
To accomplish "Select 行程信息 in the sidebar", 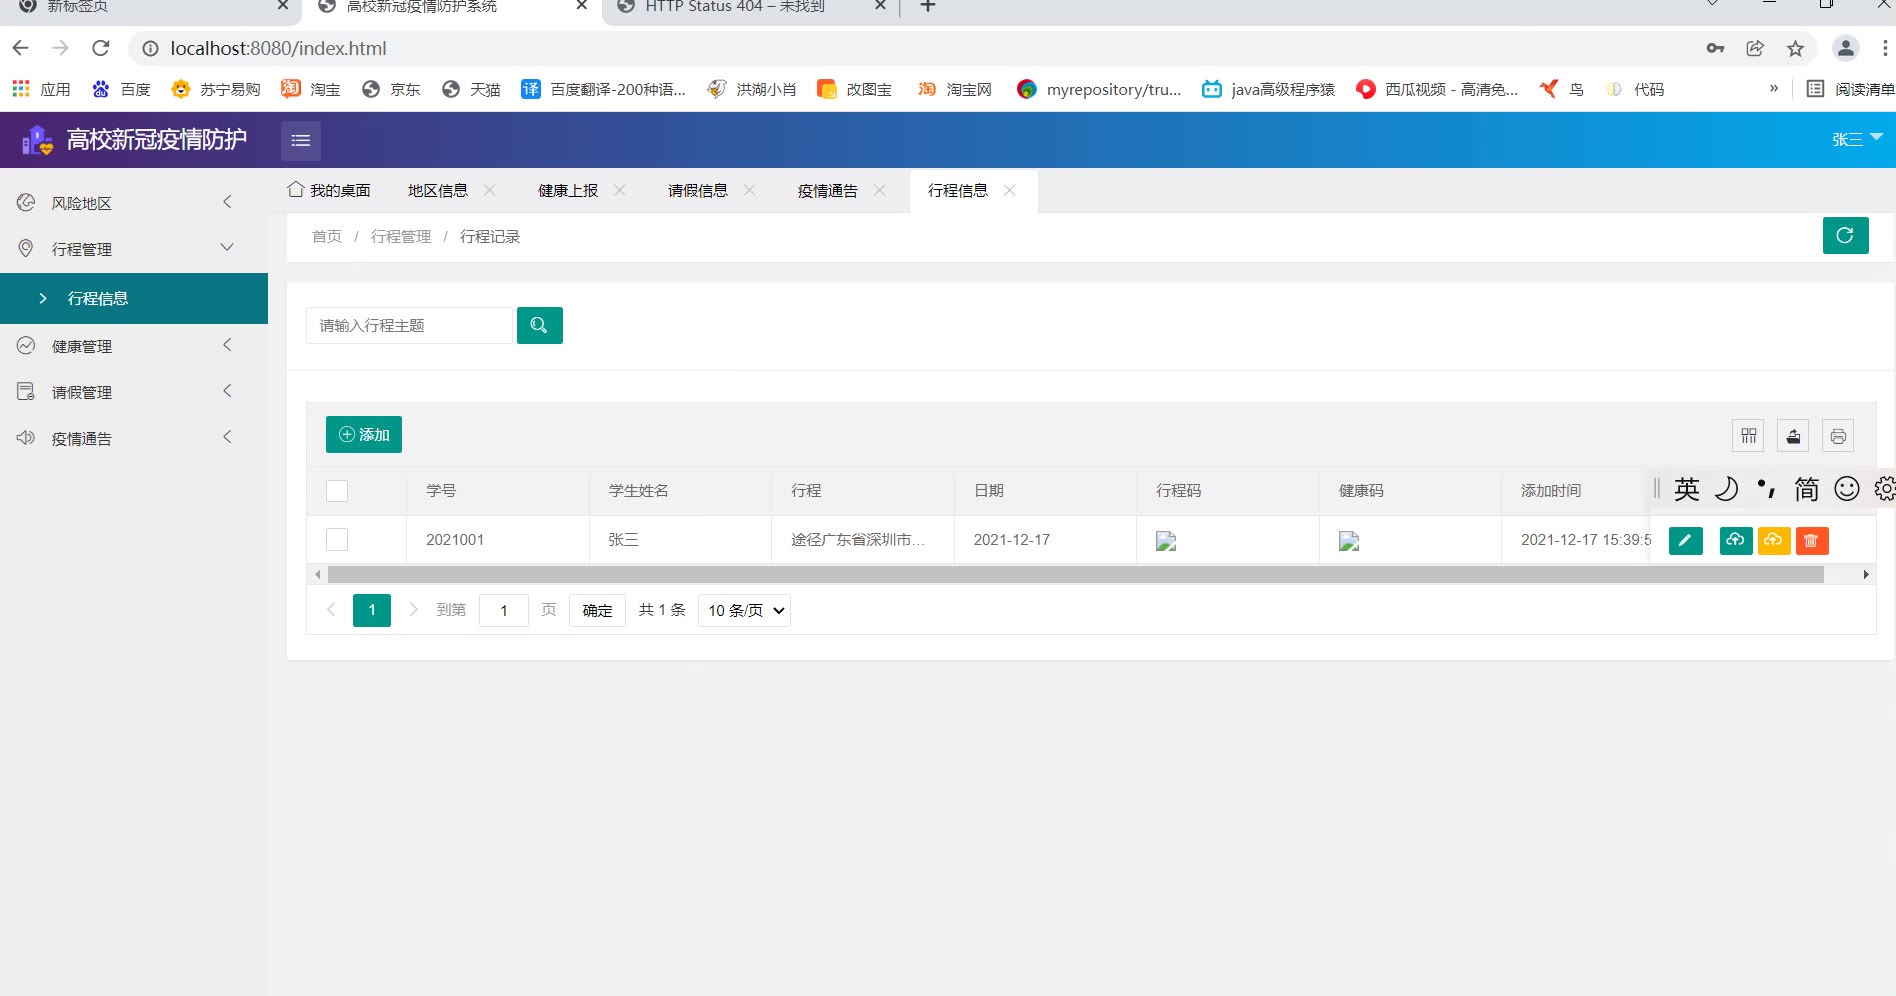I will (134, 298).
